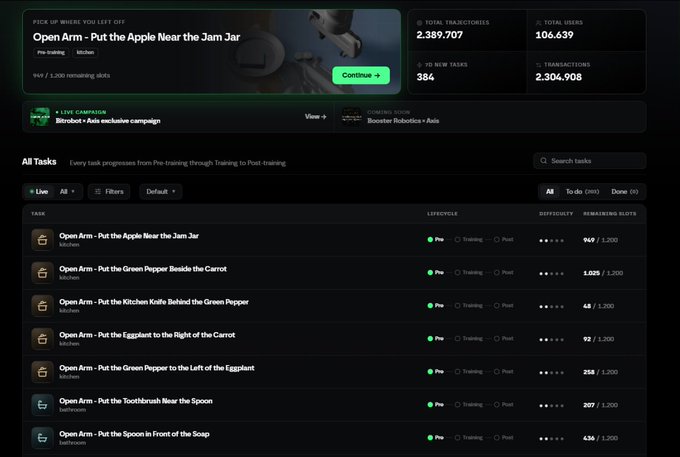Screen dimensions: 680x457
Task: Click the Bitrobot campaign logo thumbnail
Action: tap(40, 117)
